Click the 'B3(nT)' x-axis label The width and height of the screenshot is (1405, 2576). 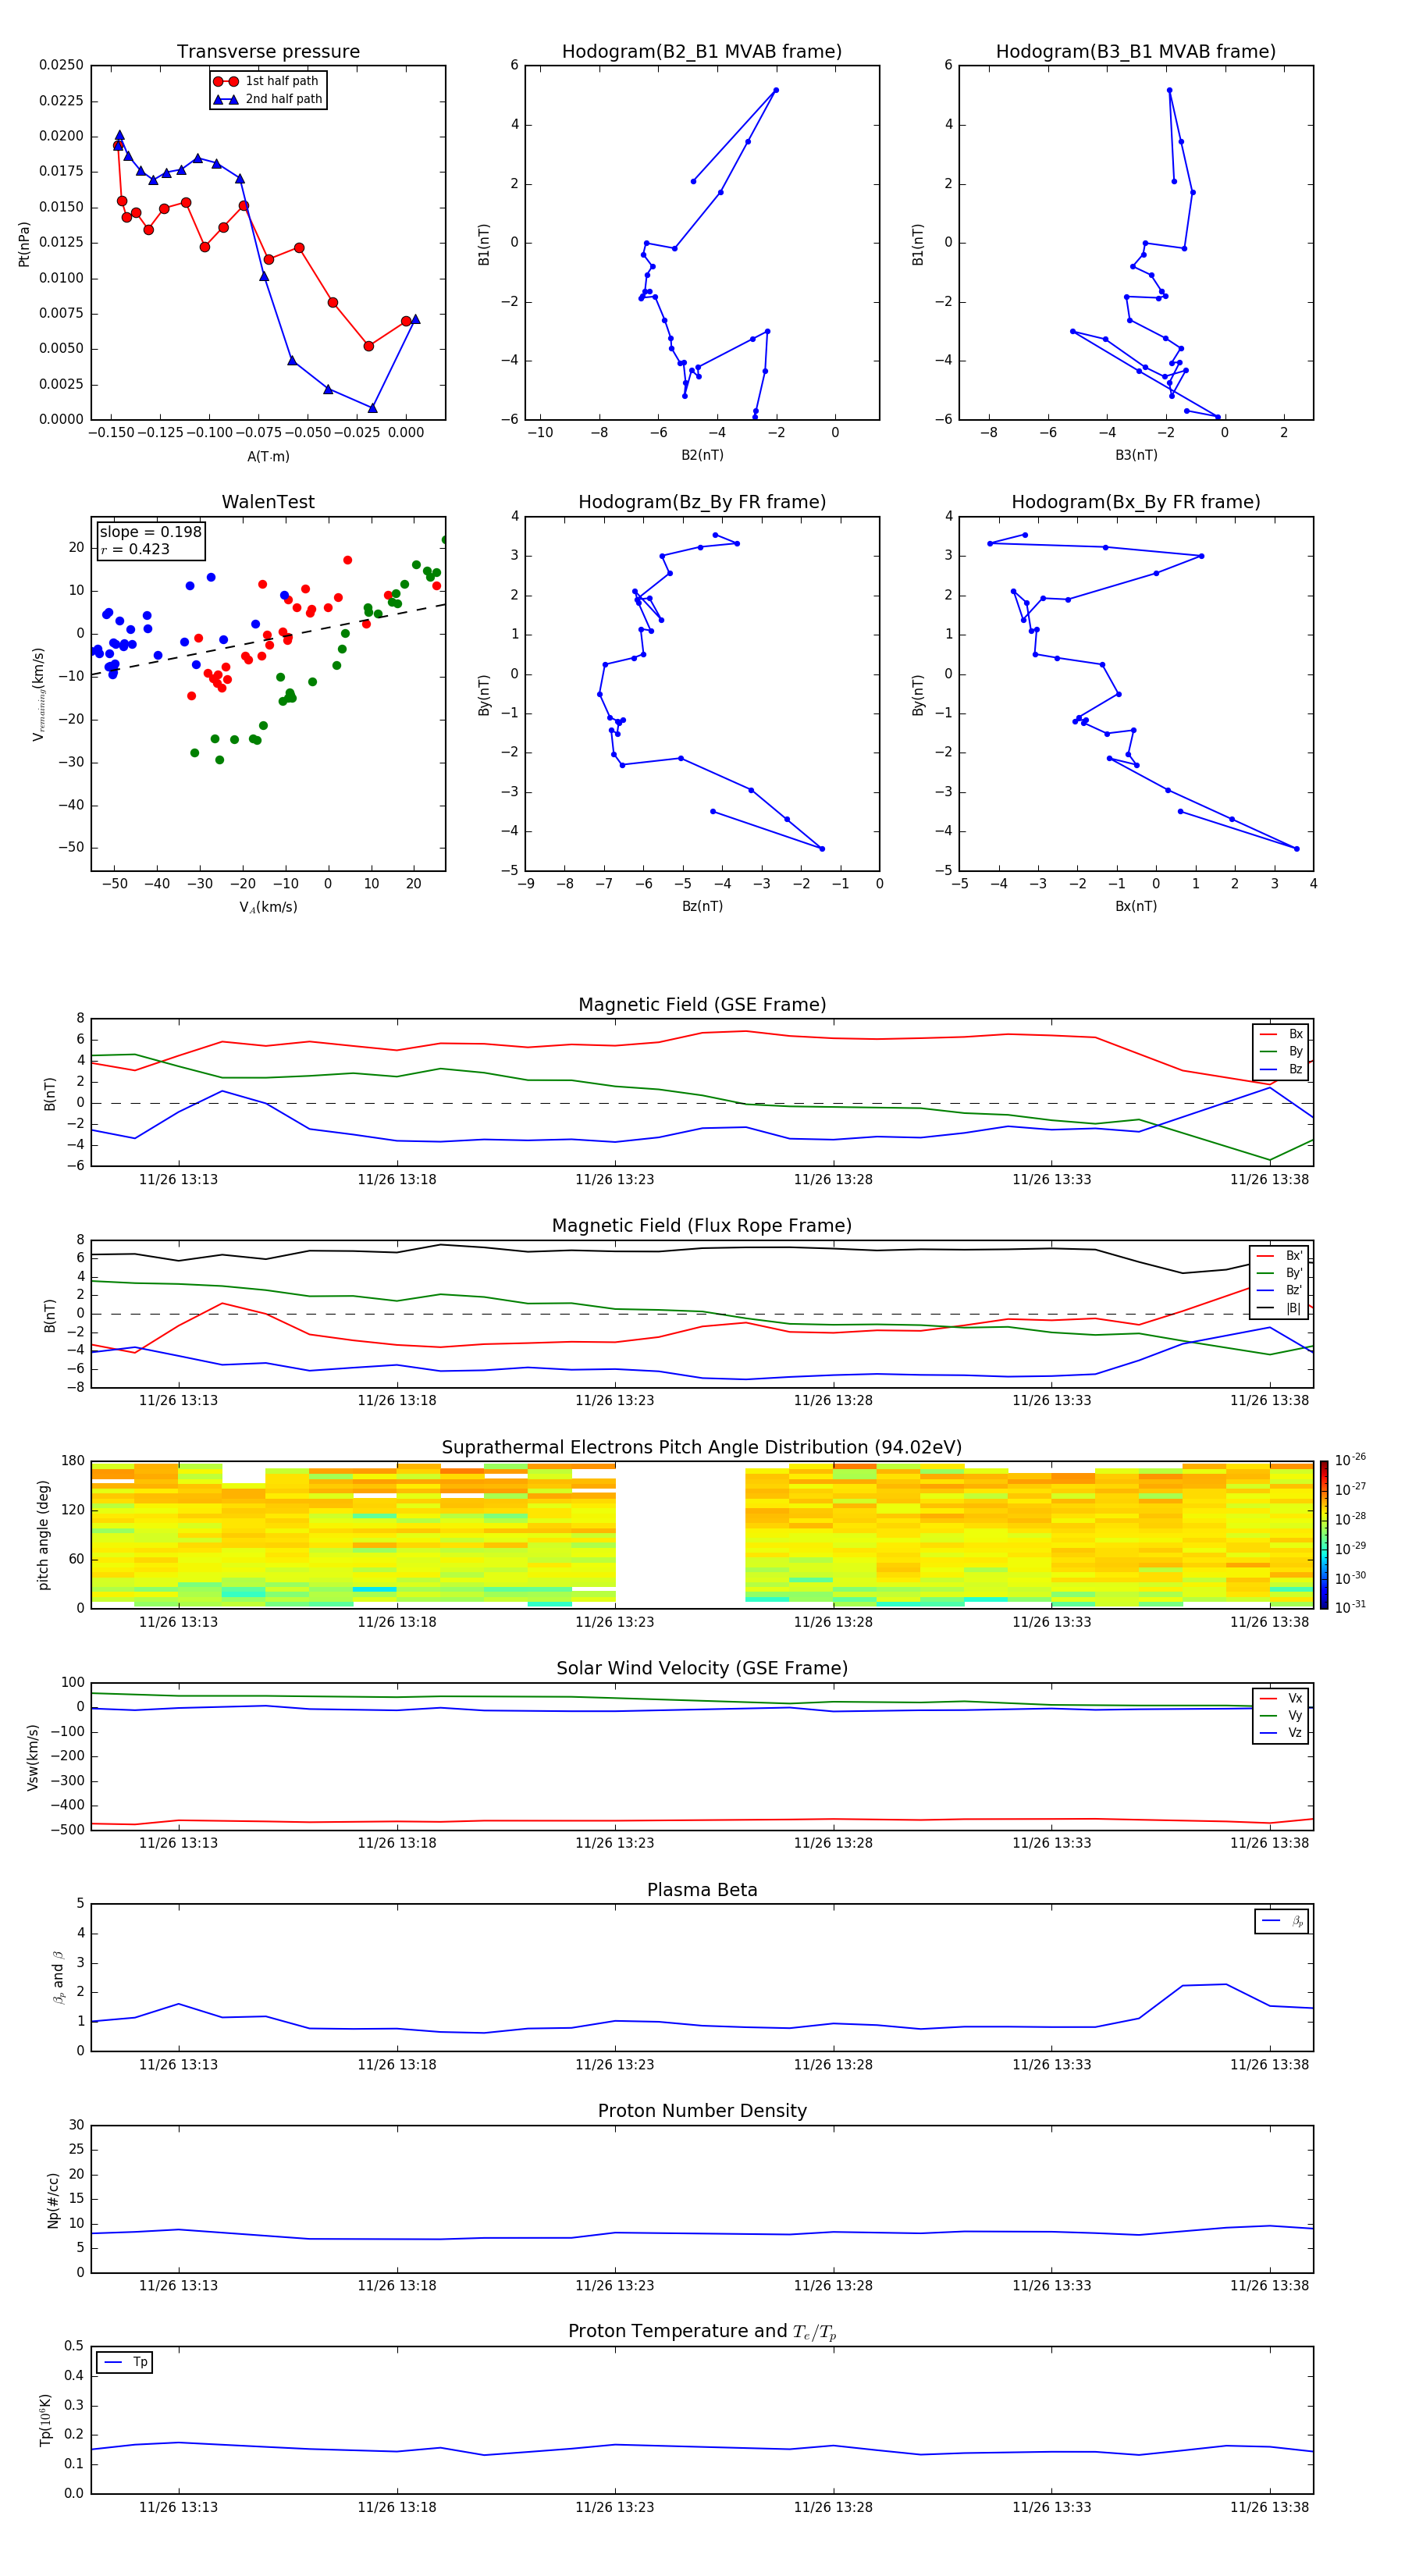[1136, 455]
